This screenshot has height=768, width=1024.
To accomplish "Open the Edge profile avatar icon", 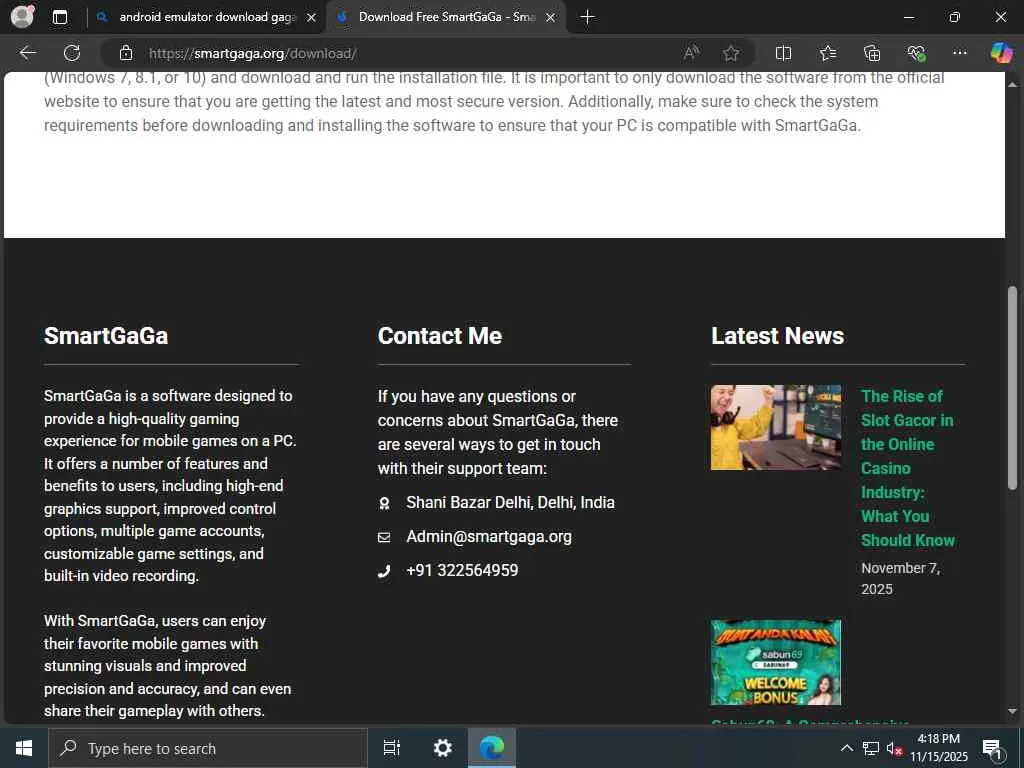I will (22, 17).
